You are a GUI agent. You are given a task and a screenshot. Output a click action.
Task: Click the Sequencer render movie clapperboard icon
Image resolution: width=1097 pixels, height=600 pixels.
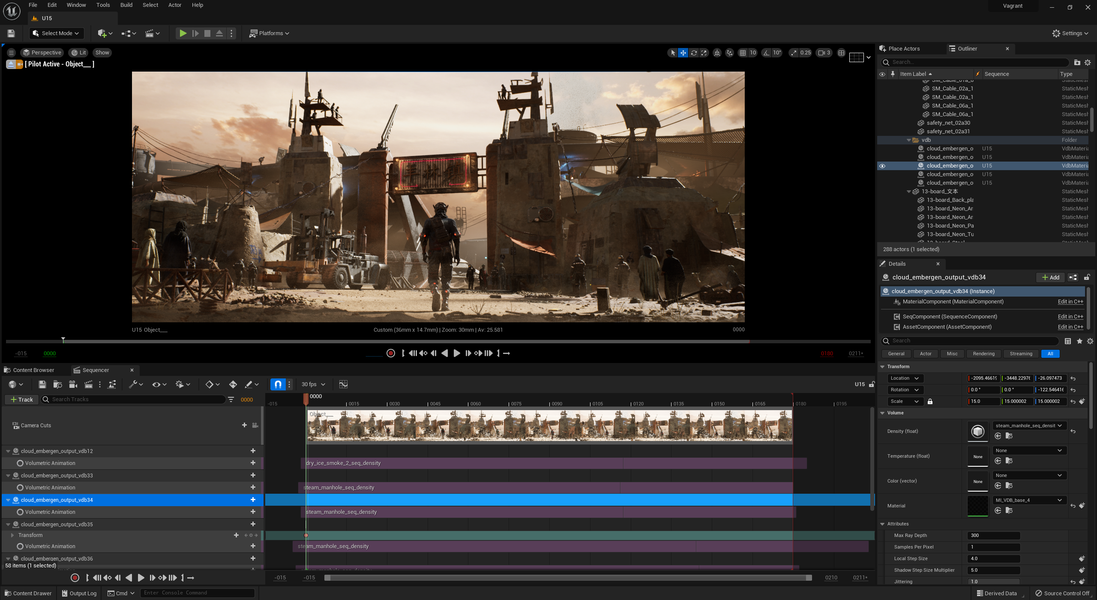(88, 384)
